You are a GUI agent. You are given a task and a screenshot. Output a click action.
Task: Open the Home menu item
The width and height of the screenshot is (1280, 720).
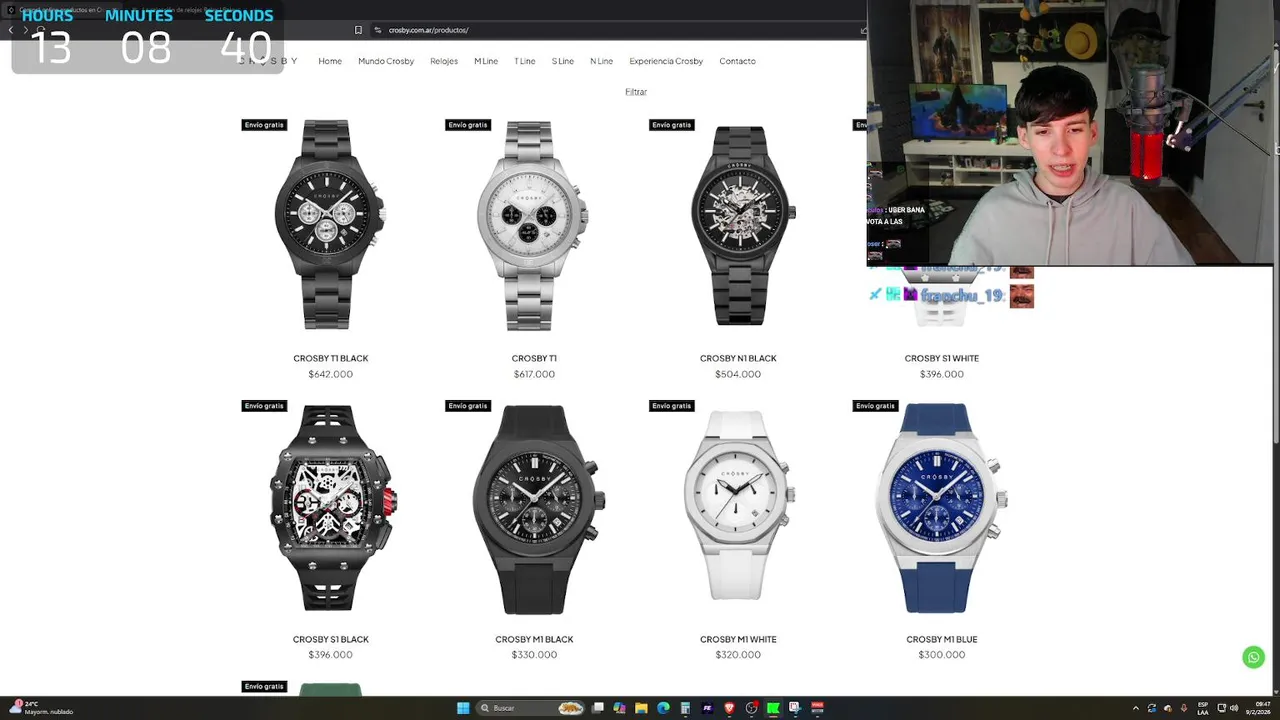330,61
